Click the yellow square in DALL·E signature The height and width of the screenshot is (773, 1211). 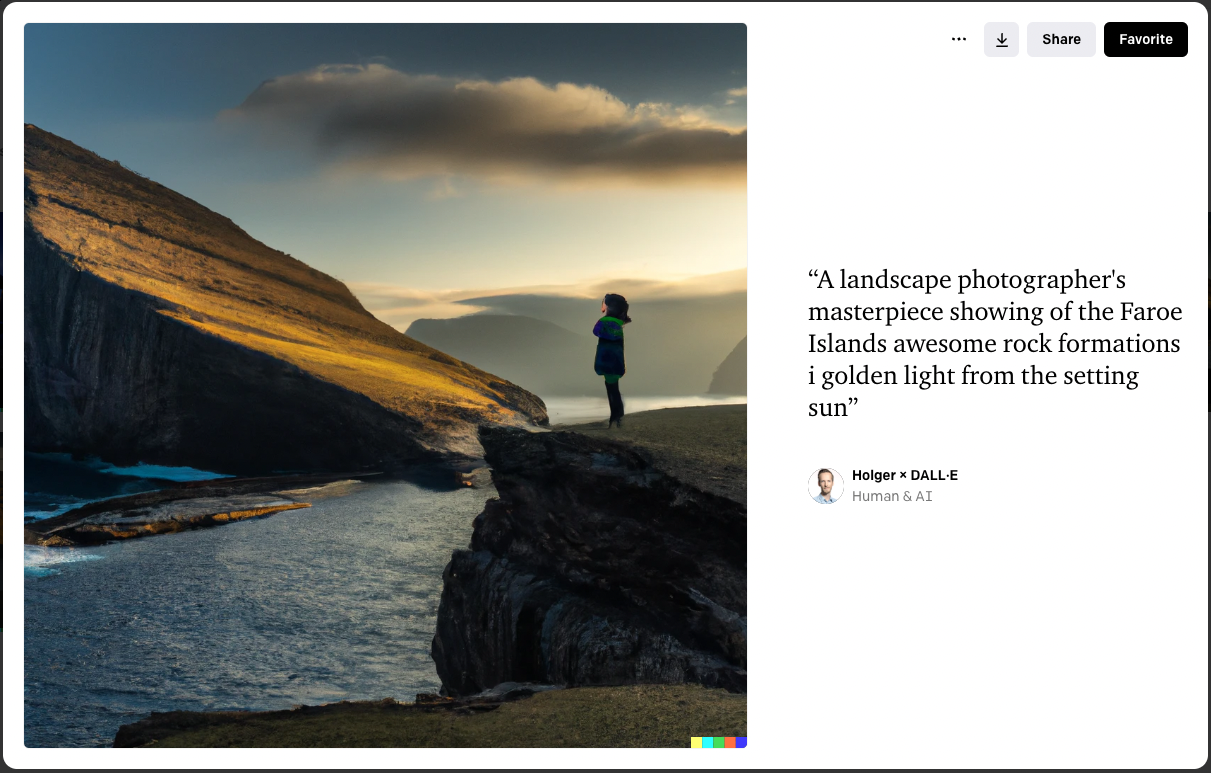click(x=696, y=742)
